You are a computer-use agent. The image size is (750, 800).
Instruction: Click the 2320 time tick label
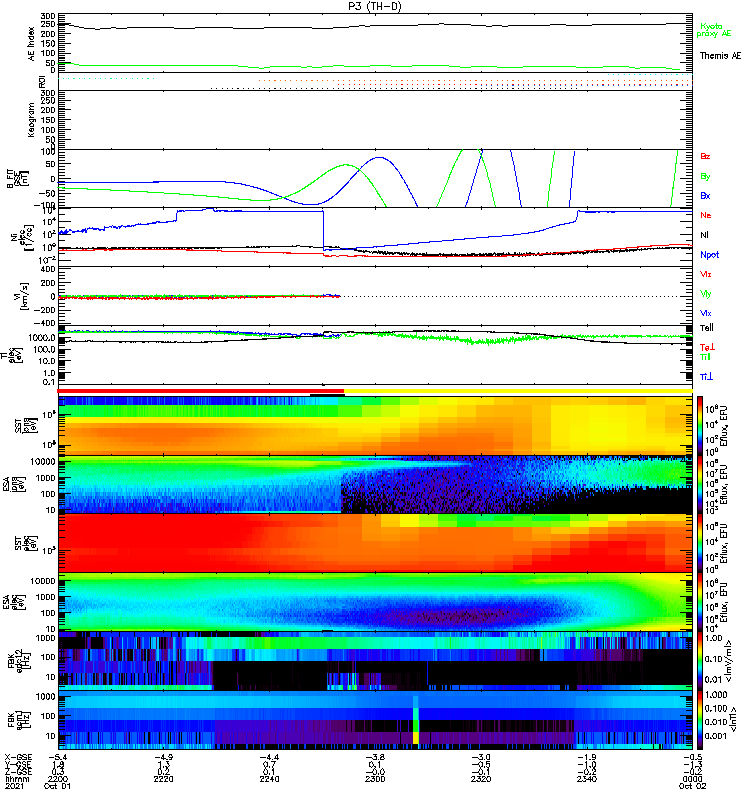(x=481, y=779)
